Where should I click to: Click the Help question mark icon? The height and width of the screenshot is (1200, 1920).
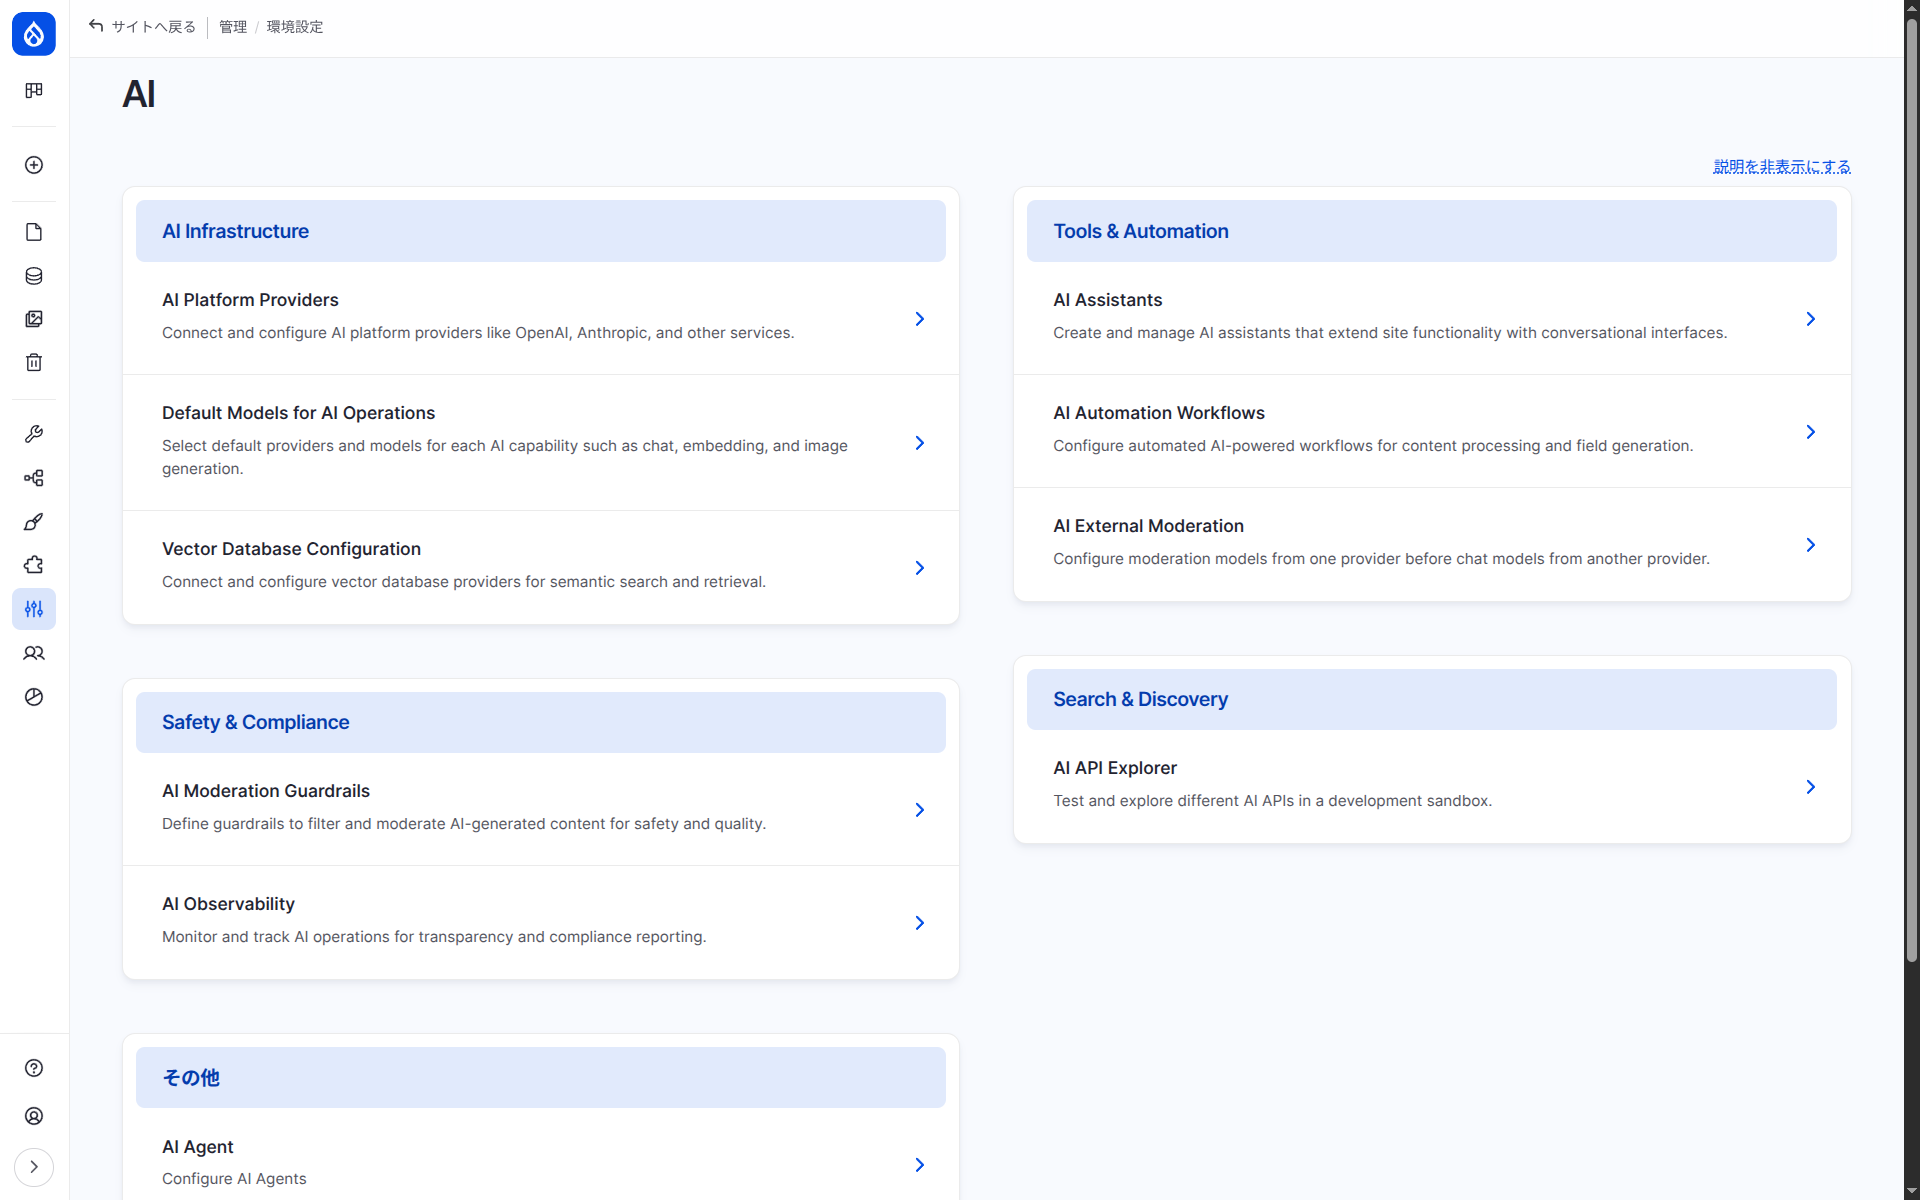[x=34, y=1068]
